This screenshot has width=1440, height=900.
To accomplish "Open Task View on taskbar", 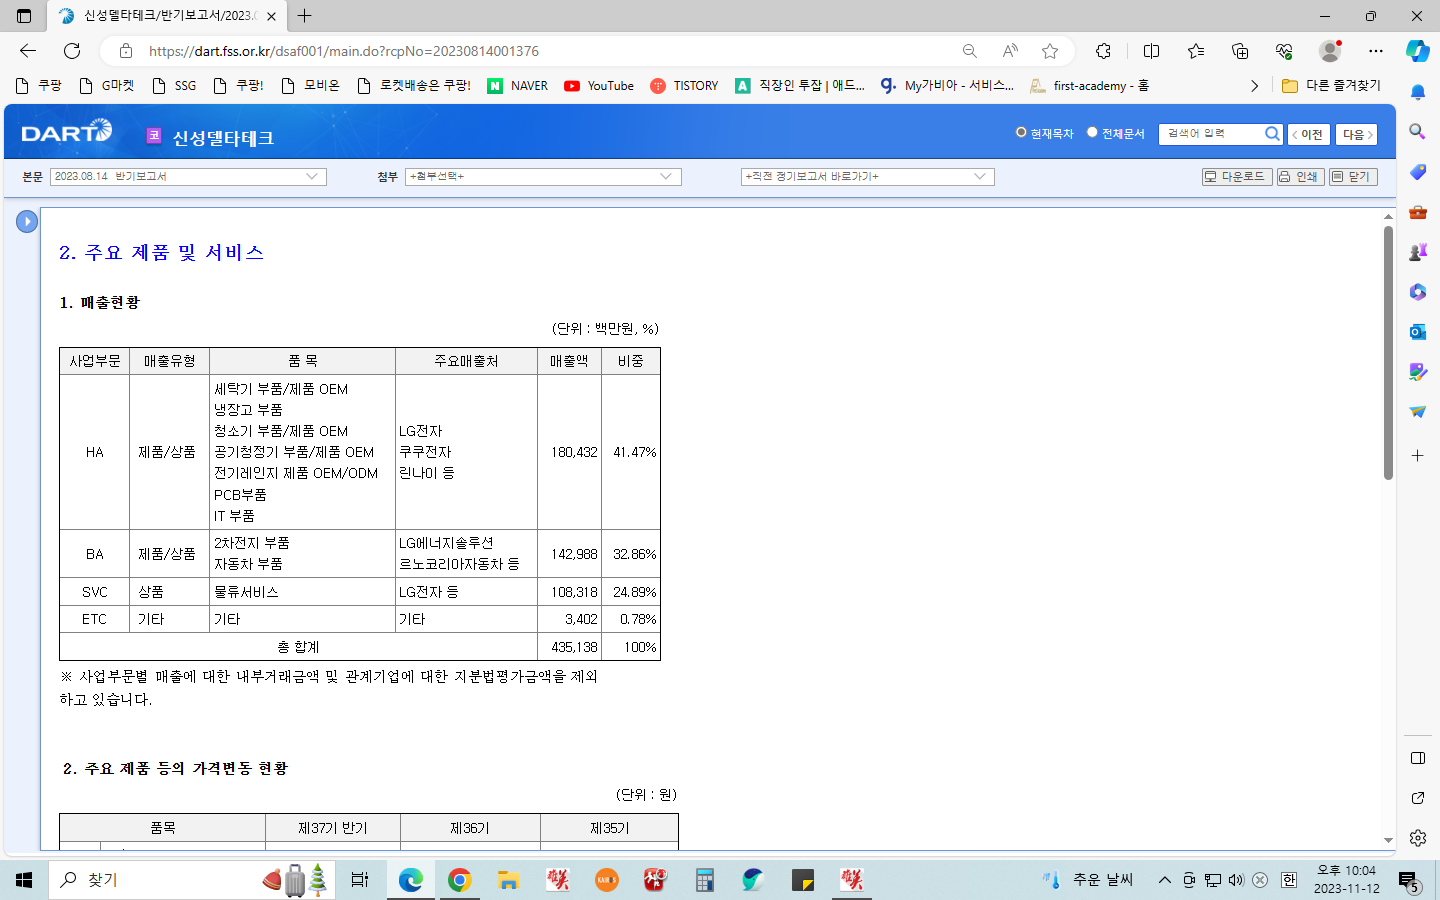I will pos(360,880).
